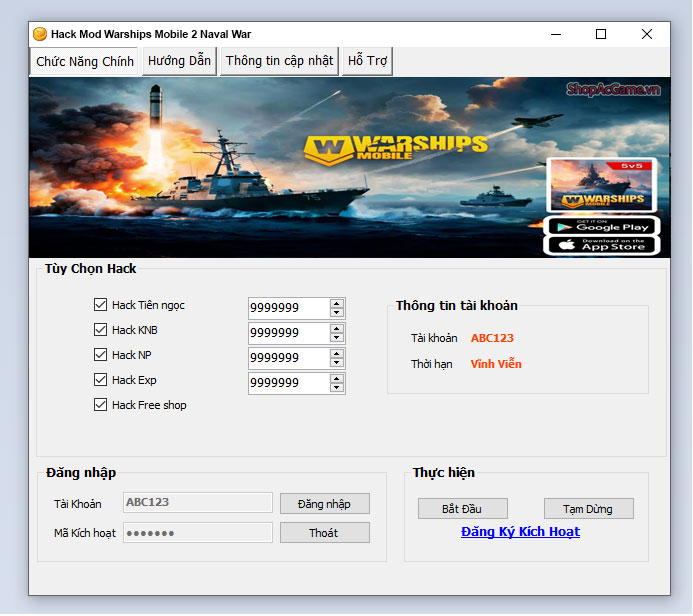
Task: Decrease Hack KNB value with down arrow
Action: 337,338
